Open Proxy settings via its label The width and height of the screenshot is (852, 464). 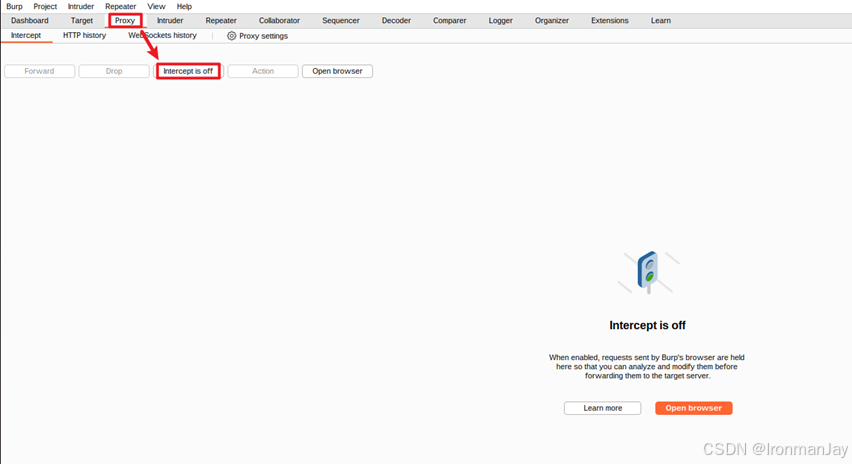pos(264,36)
